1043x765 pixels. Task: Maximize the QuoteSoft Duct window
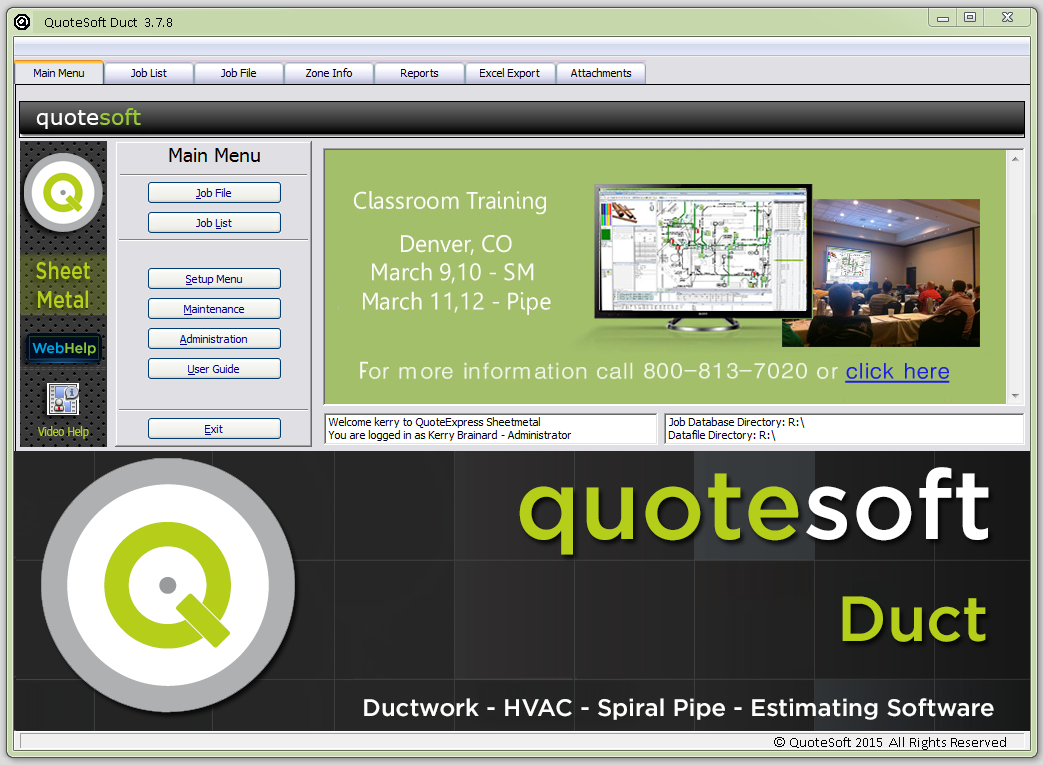970,18
